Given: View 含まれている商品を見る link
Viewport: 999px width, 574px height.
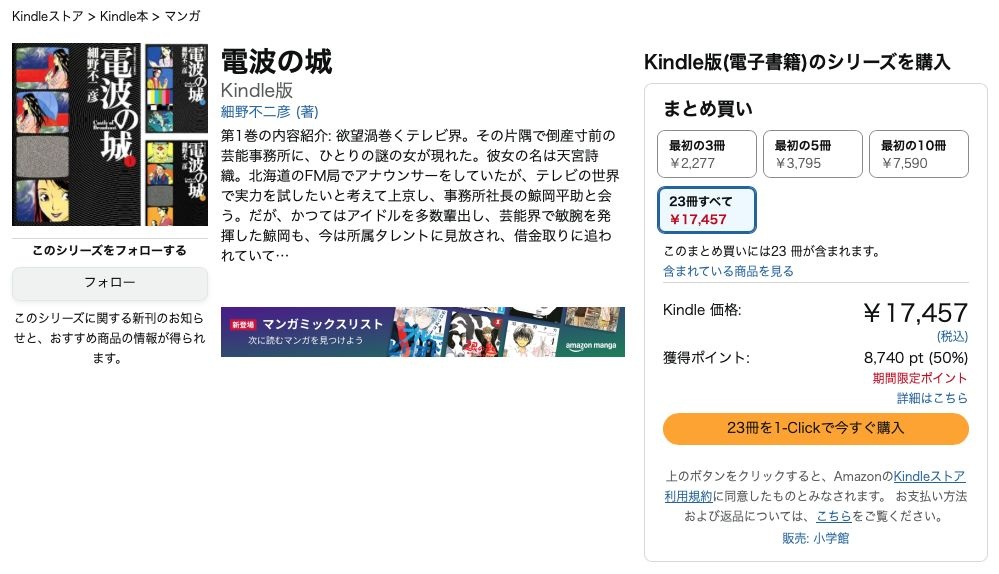Looking at the screenshot, I should coord(728,271).
